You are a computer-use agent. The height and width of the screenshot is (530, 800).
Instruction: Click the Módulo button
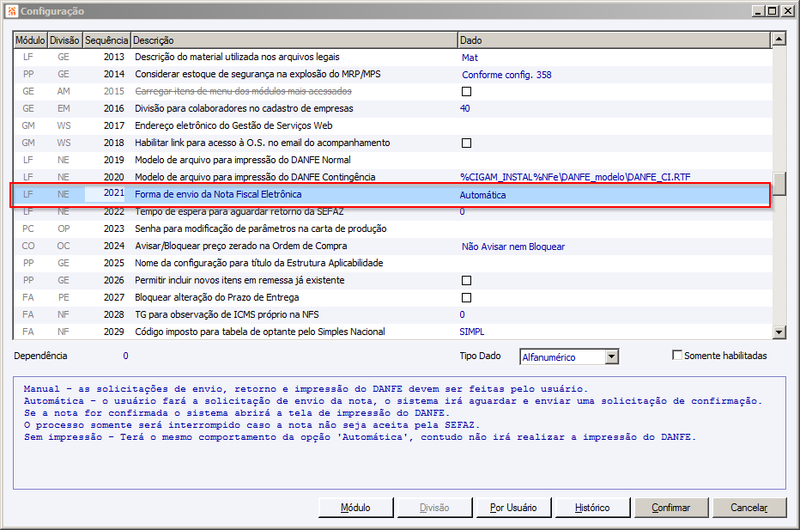(356, 508)
